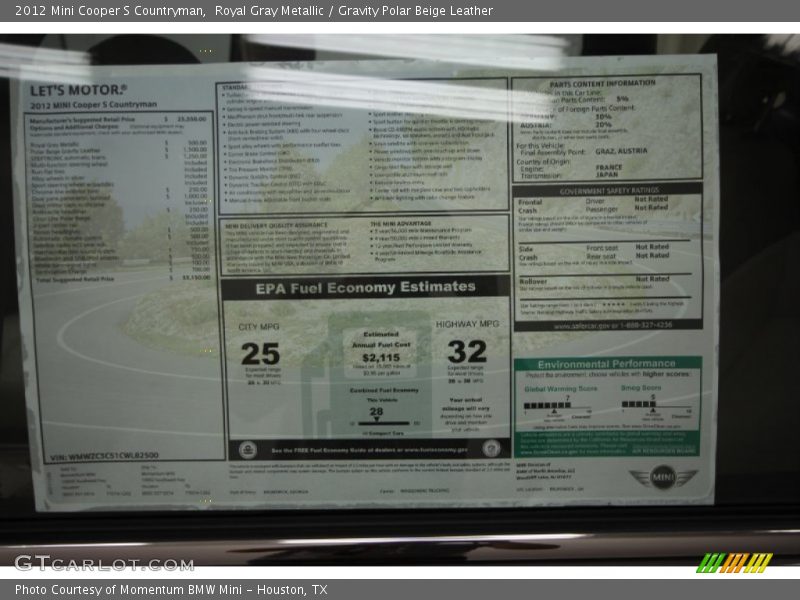Click 'GOVERNMENT SAFETY RATINGS' header bar
The image size is (800, 600).
click(608, 190)
